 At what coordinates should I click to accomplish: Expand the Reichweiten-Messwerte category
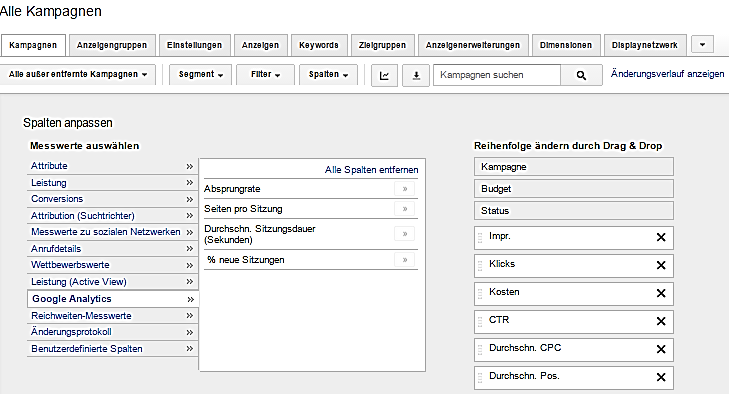tap(113, 316)
